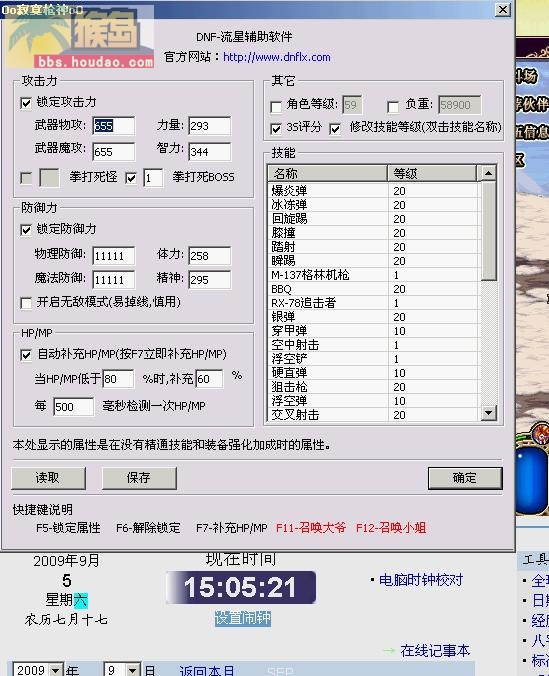Click the refill percentage field showing 60
Image resolution: width=549 pixels, height=676 pixels.
(209, 379)
